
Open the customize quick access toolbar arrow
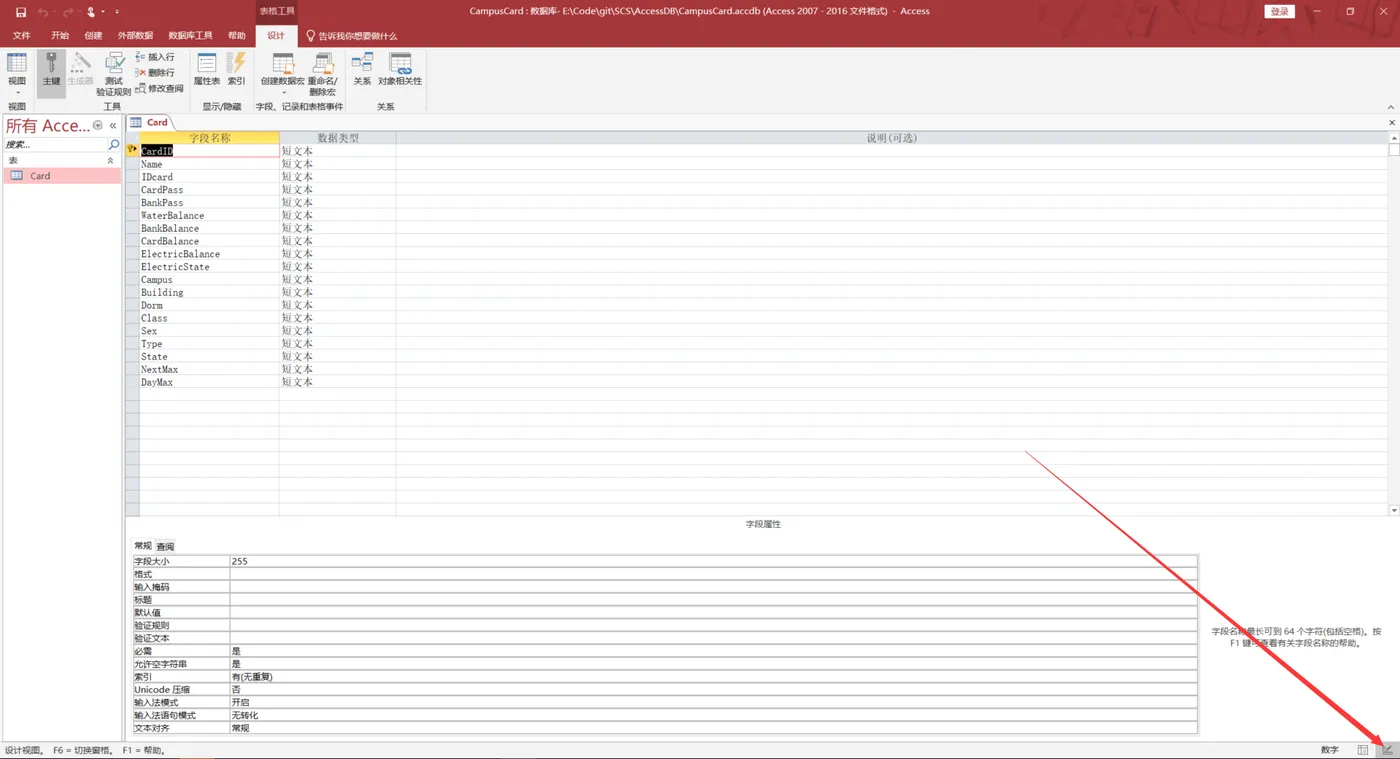click(117, 12)
